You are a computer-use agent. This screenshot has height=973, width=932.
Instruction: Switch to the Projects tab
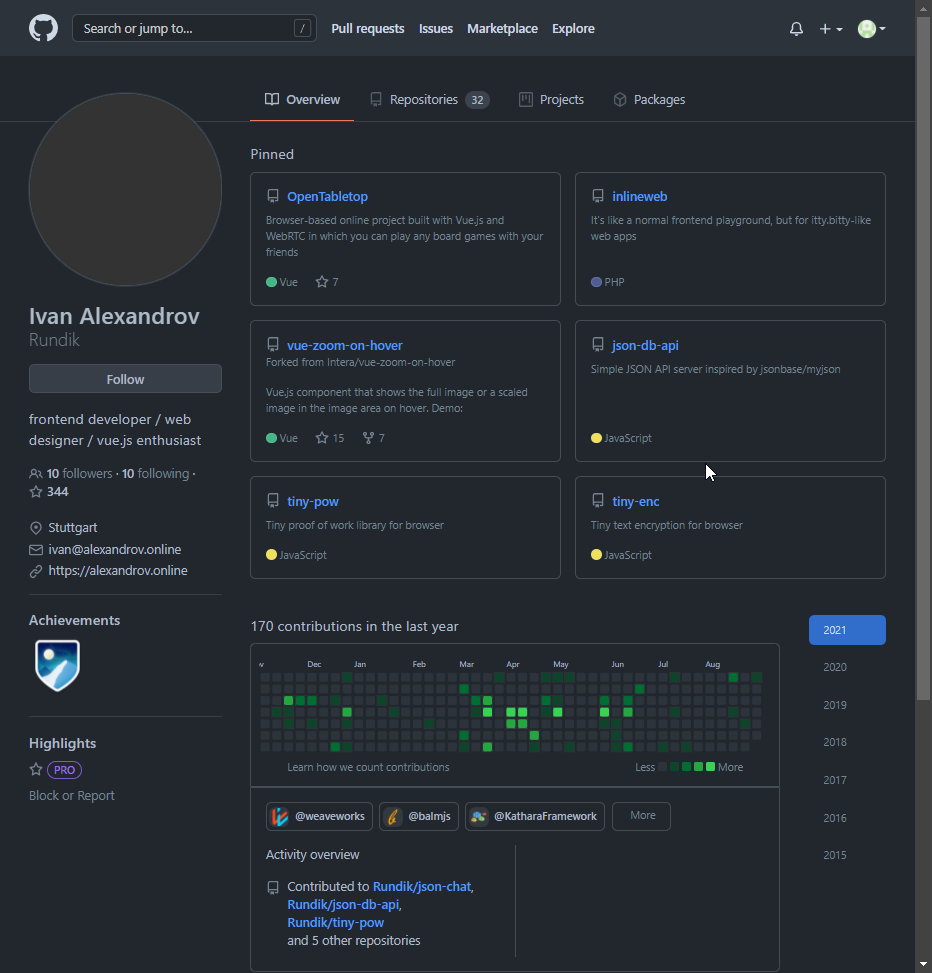click(551, 100)
